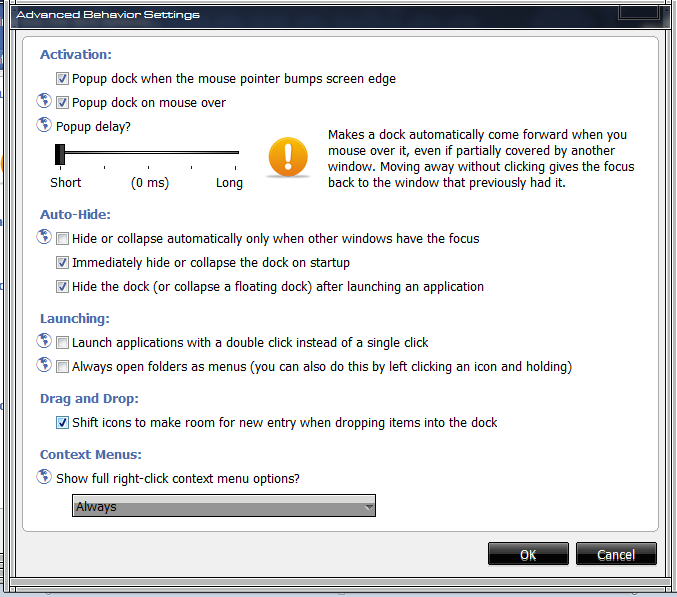Image resolution: width=677 pixels, height=597 pixels.
Task: Click globe icon beside Show full right-click context menu
Action: point(44,477)
